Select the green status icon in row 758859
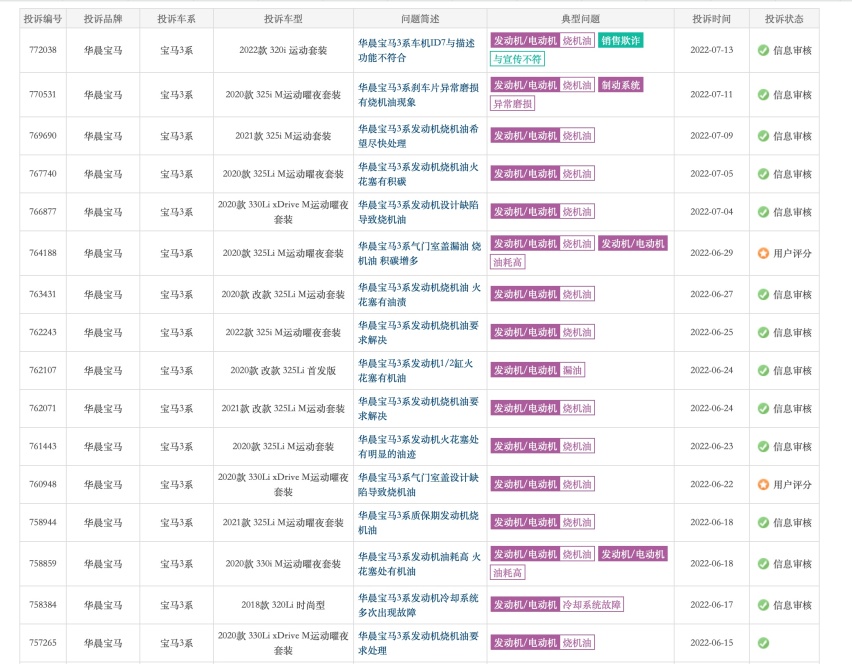Image resolution: width=852 pixels, height=664 pixels. (763, 564)
